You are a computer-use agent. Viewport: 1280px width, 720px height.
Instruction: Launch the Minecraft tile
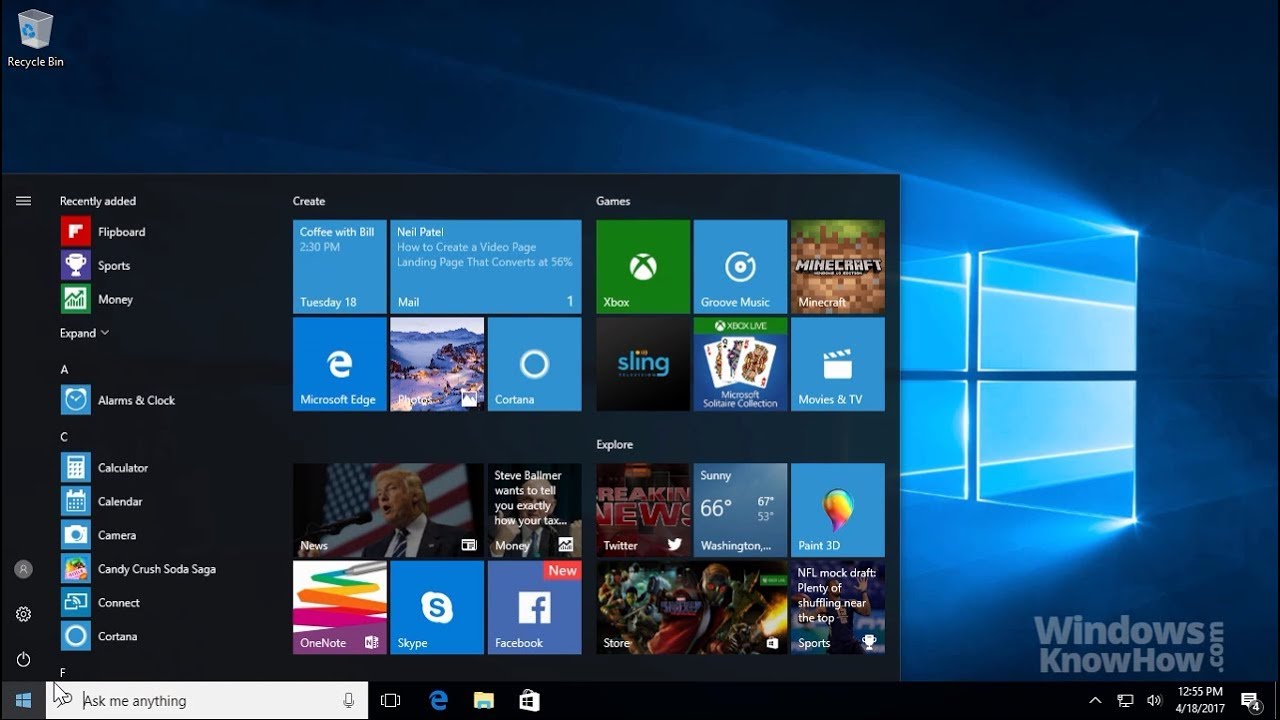(838, 267)
